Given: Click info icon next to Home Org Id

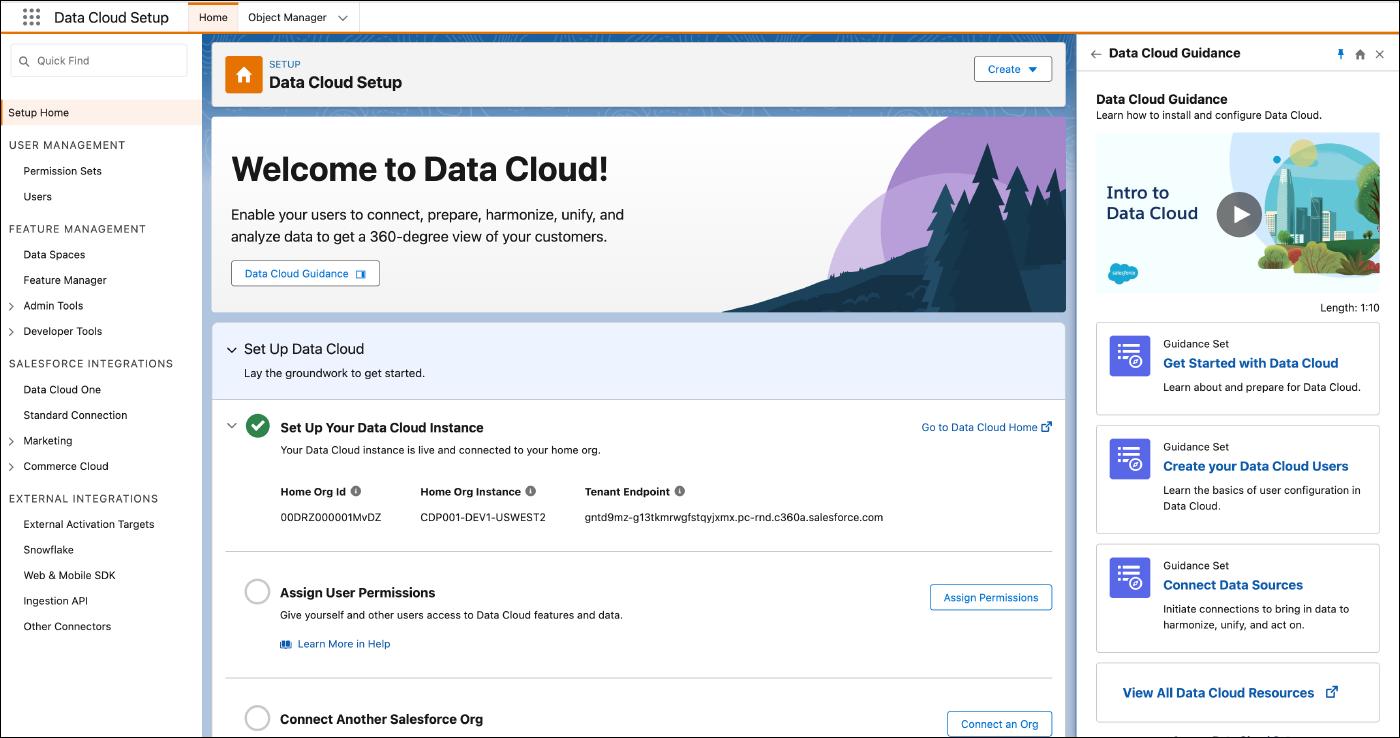Looking at the screenshot, I should click(x=356, y=492).
